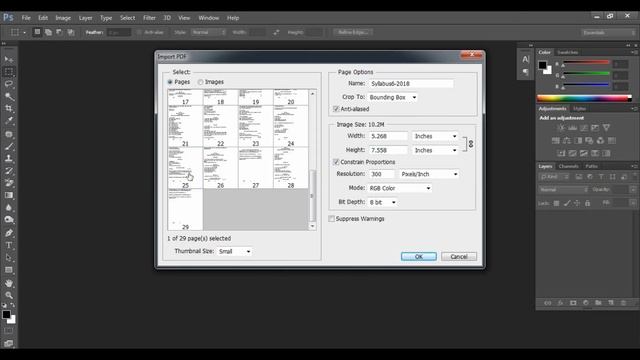Click the New selection icon in options bar

click(37, 32)
